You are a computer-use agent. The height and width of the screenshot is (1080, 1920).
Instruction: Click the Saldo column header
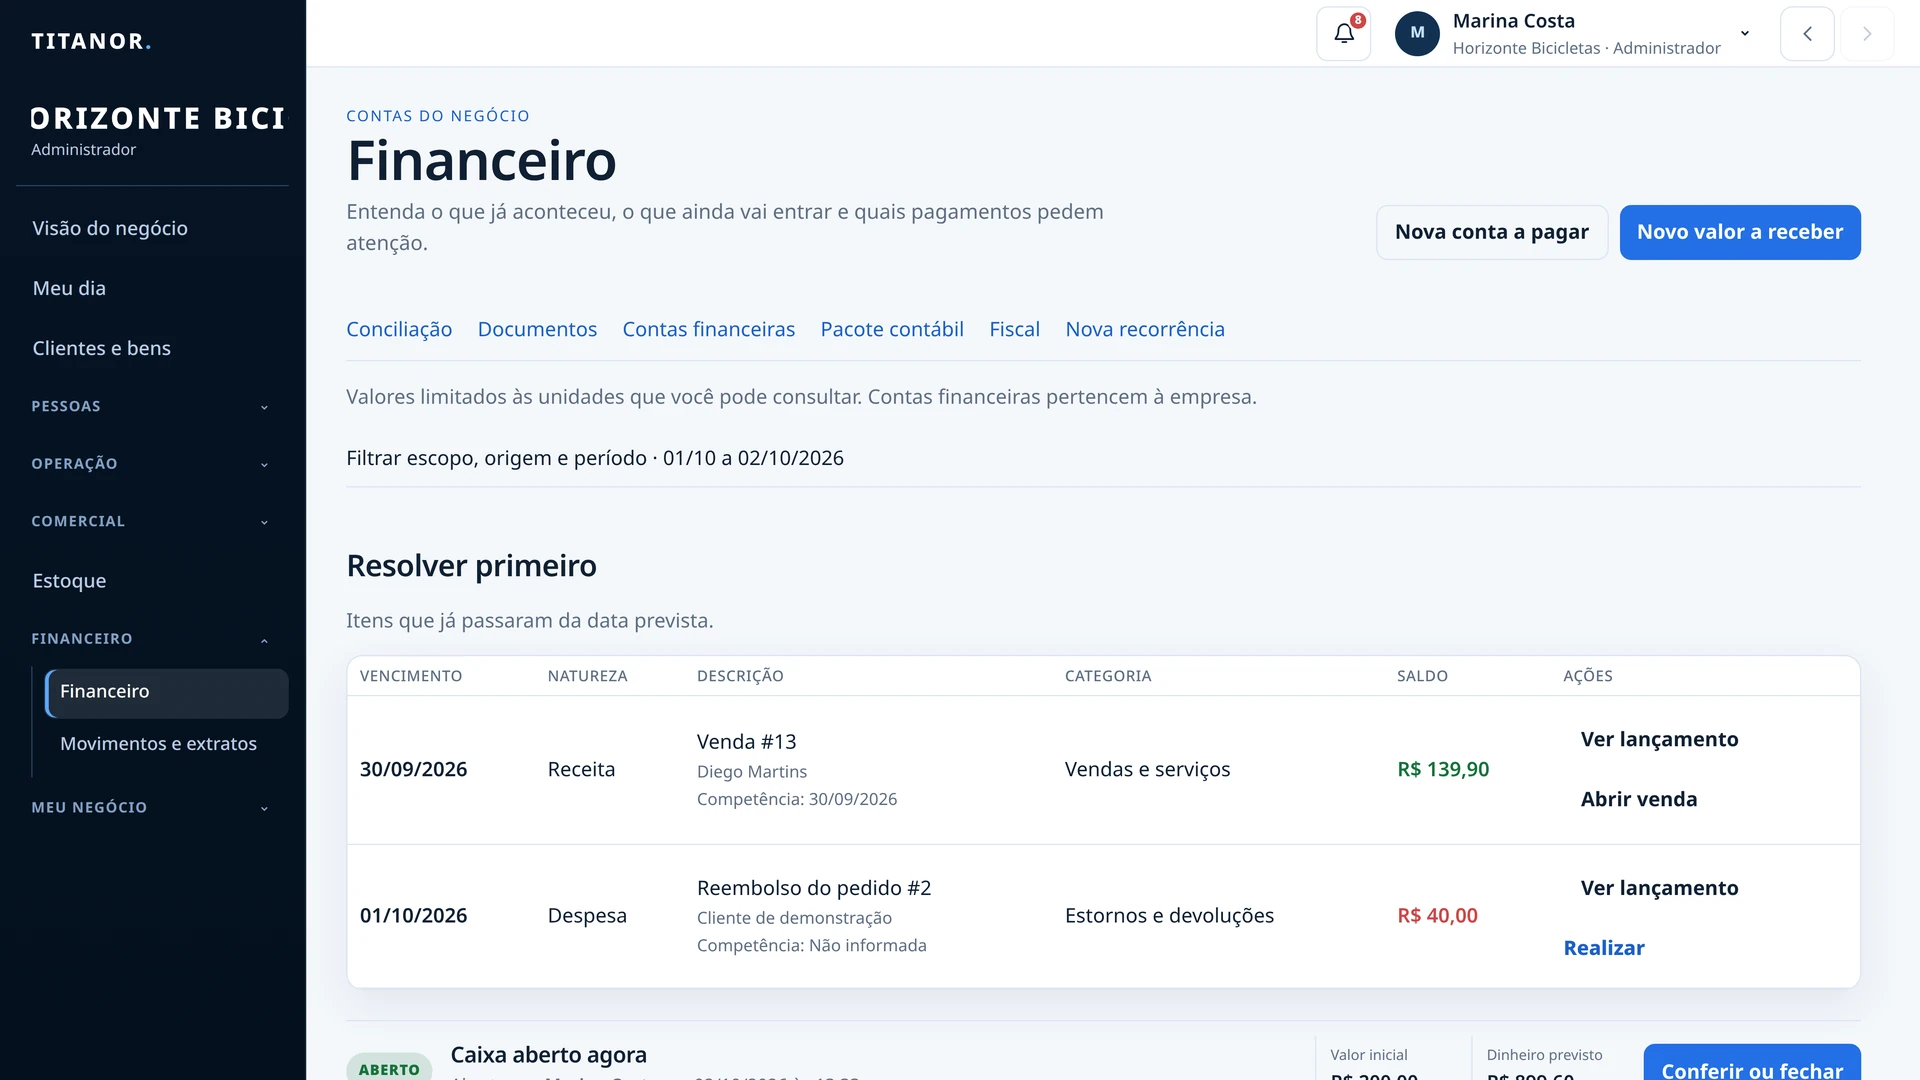(1422, 676)
